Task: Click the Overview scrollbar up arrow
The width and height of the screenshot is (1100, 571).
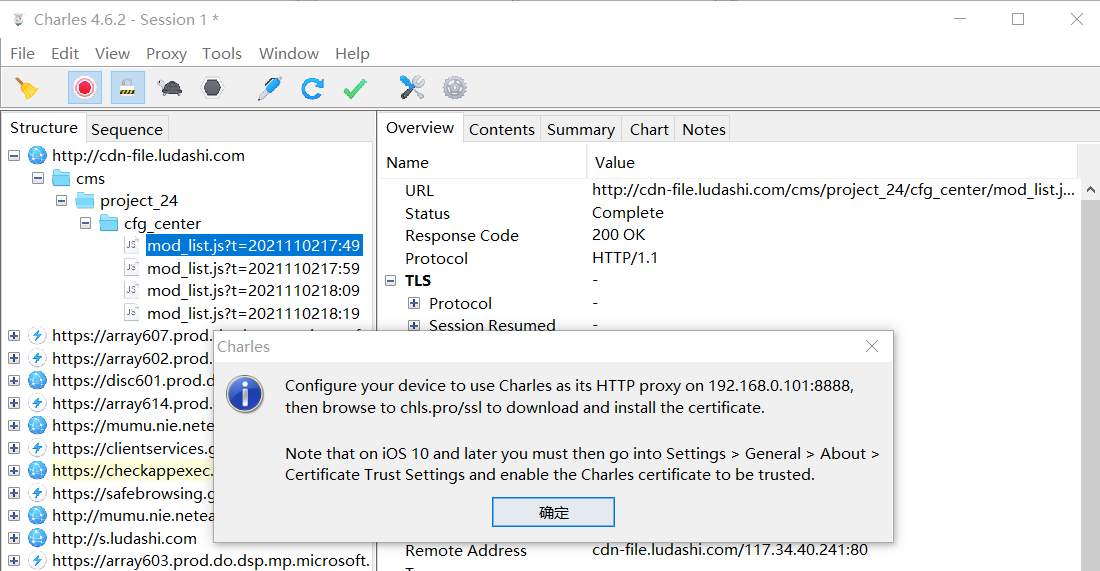Action: click(x=1090, y=189)
